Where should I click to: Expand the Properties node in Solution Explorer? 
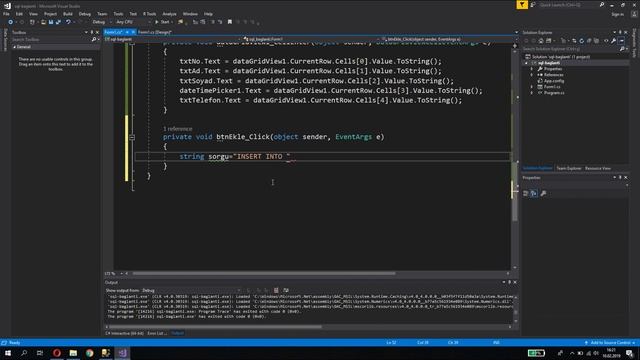click(x=532, y=69)
